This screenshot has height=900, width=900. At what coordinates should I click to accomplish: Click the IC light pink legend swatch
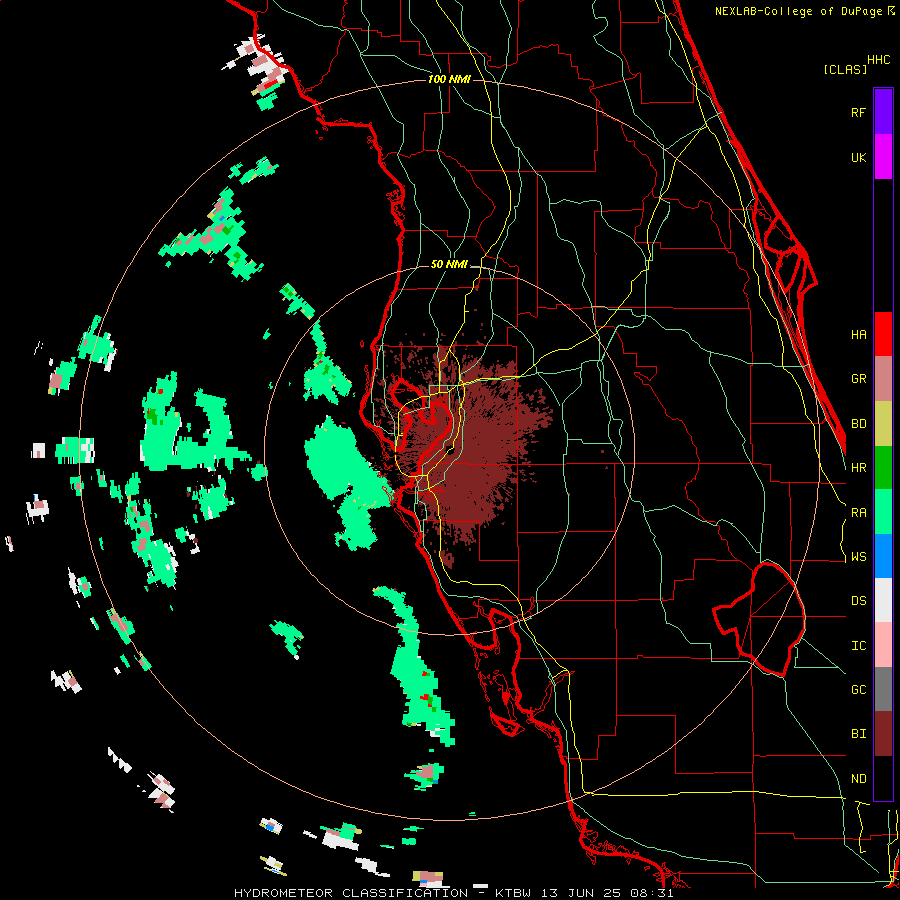pyautogui.click(x=883, y=645)
